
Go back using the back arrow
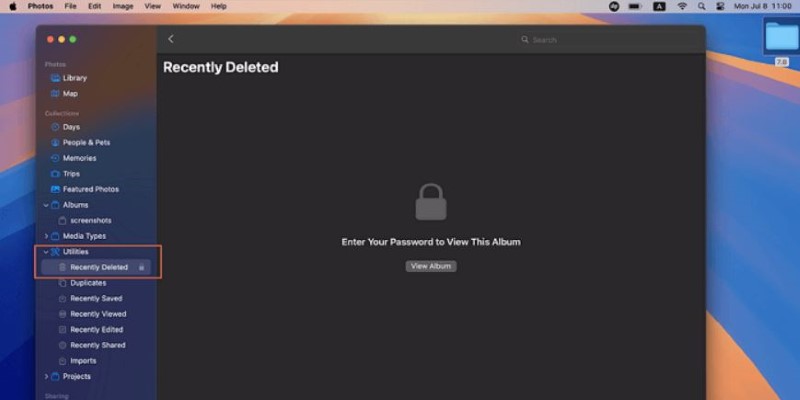171,39
